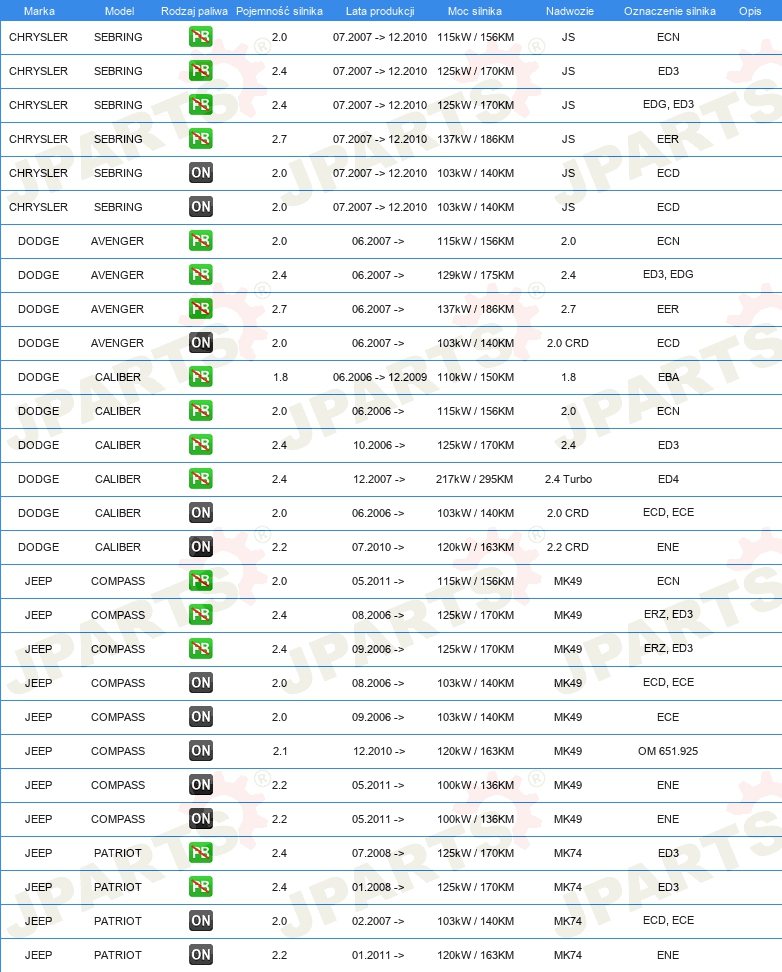Click the 2.2 CRD body value in Caliber row

tap(567, 547)
